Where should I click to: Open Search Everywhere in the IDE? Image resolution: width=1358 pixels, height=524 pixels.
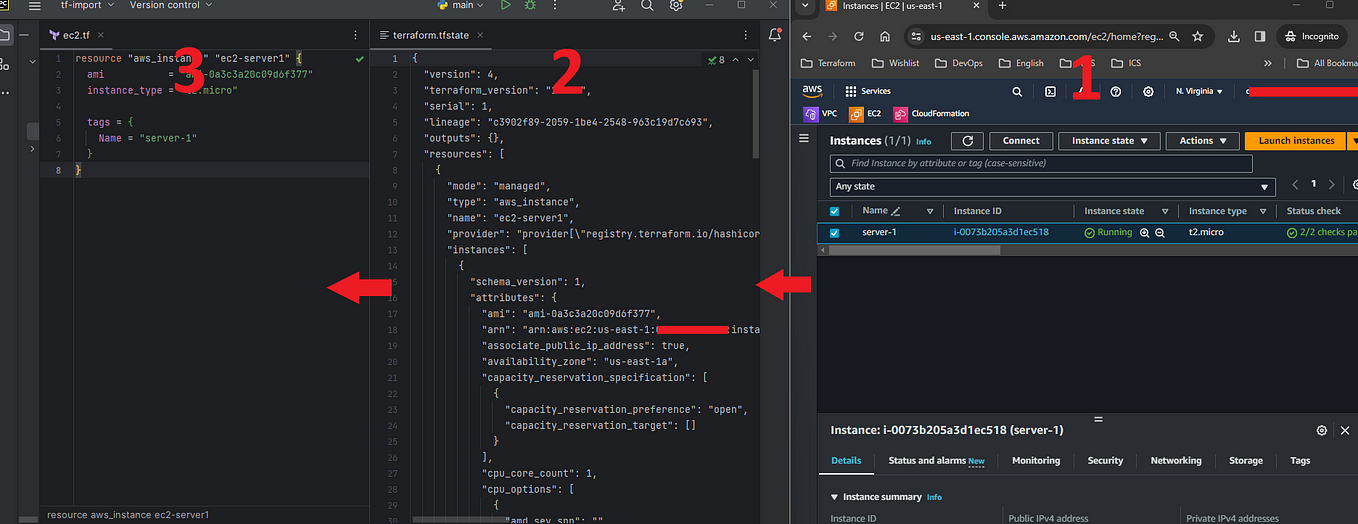click(647, 5)
